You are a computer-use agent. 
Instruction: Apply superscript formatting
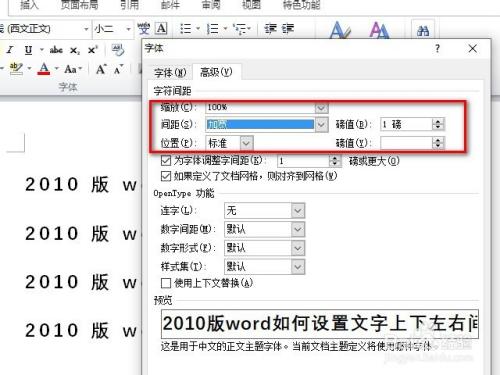pyautogui.click(x=93, y=50)
